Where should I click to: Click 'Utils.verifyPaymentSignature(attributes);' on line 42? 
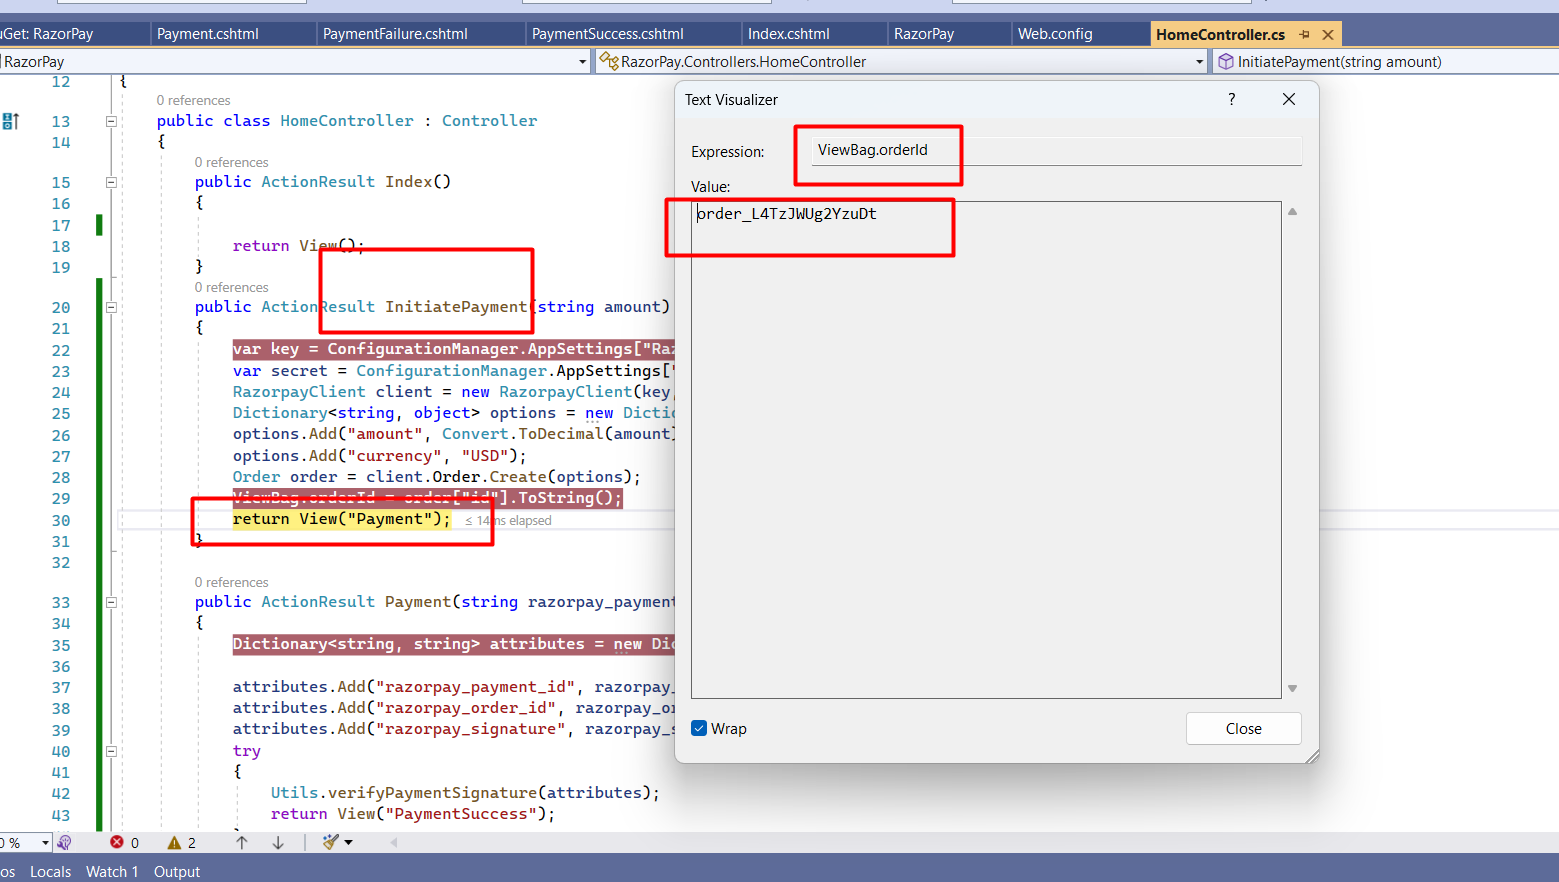465,793
